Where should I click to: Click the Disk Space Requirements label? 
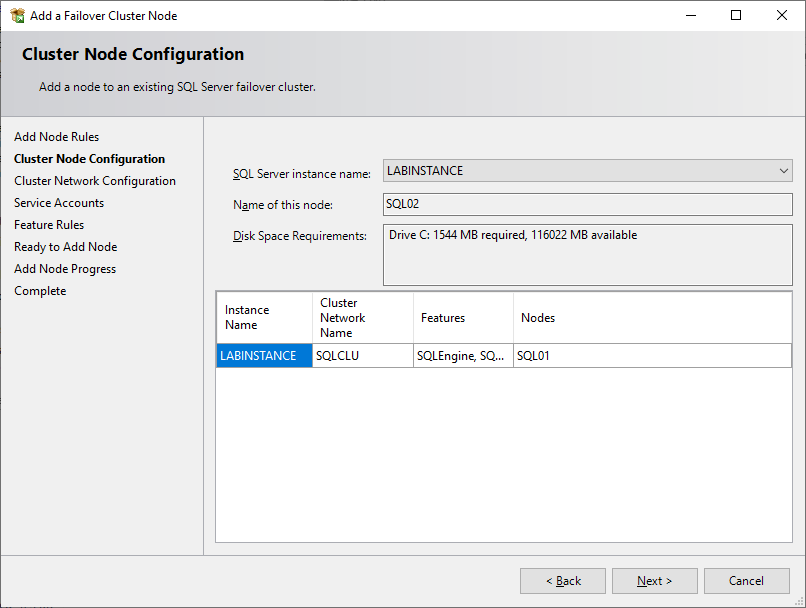click(x=300, y=236)
